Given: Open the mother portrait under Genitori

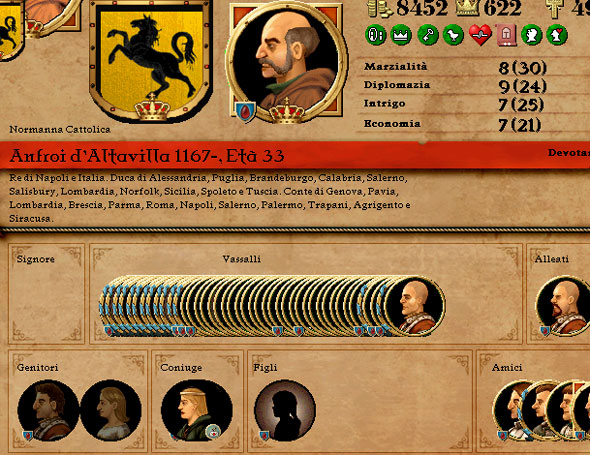Looking at the screenshot, I should [111, 410].
